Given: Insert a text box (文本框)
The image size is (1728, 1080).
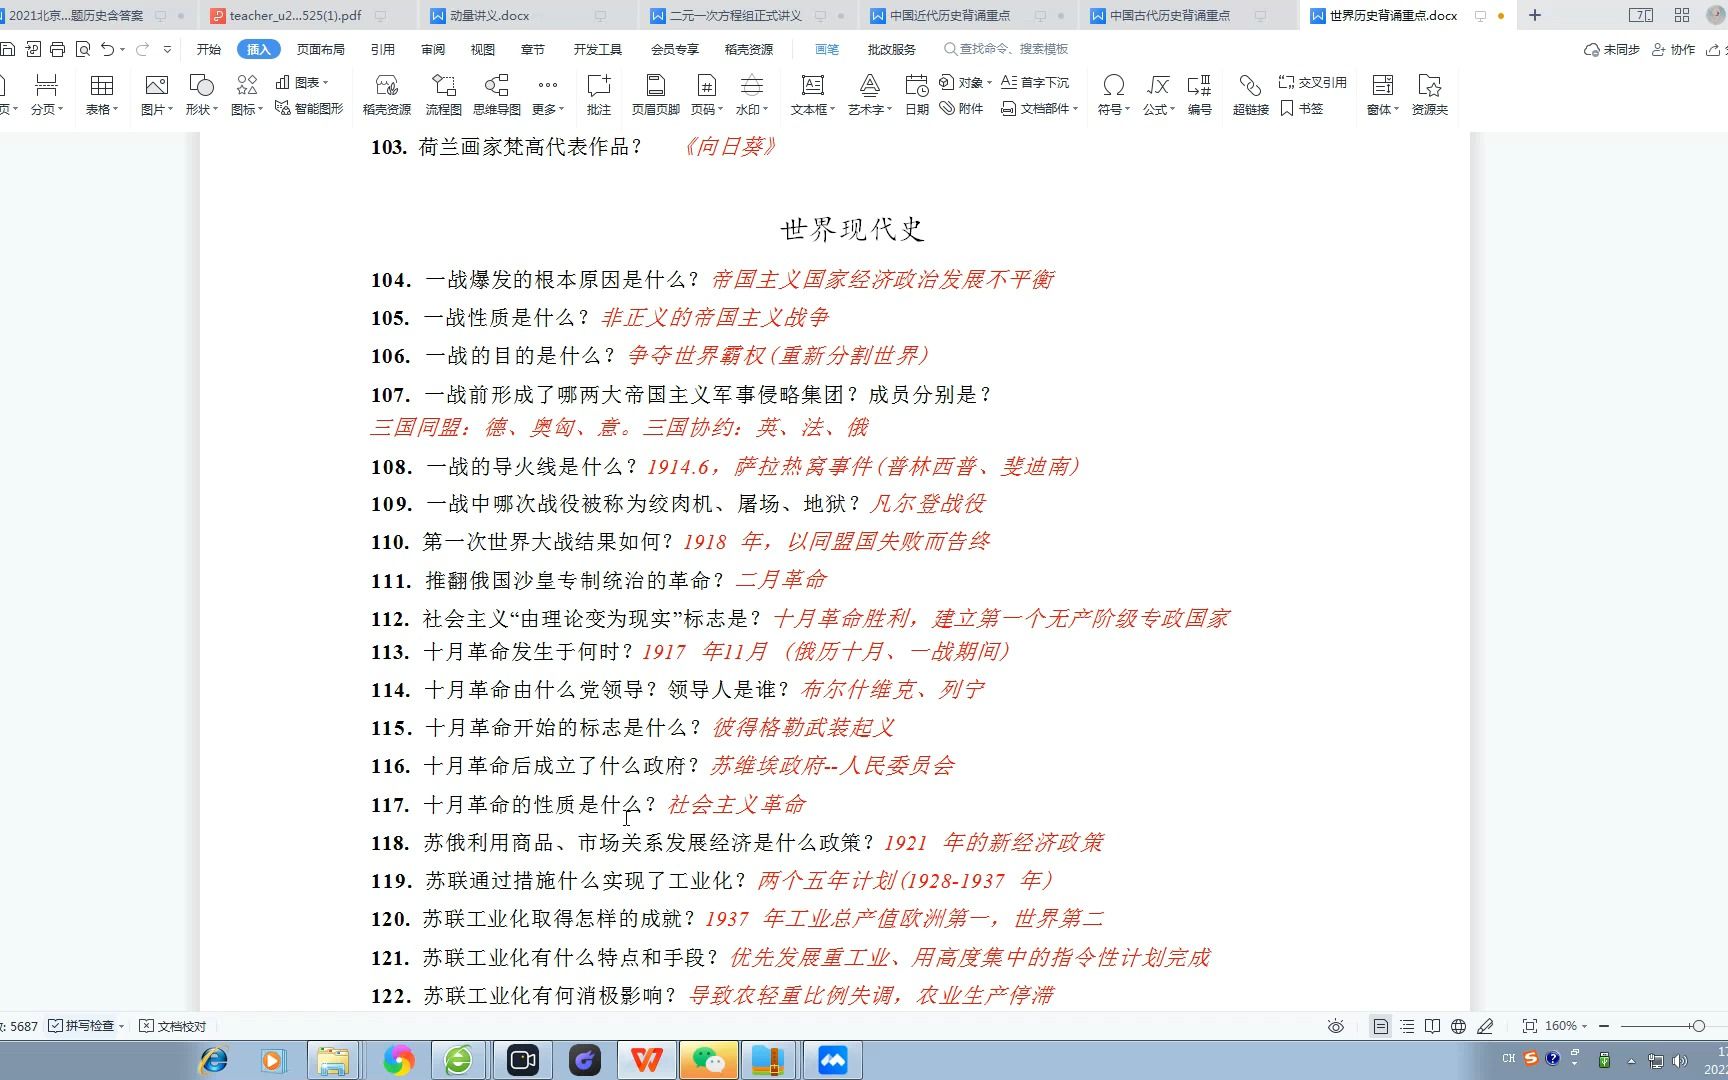Looking at the screenshot, I should pos(812,95).
